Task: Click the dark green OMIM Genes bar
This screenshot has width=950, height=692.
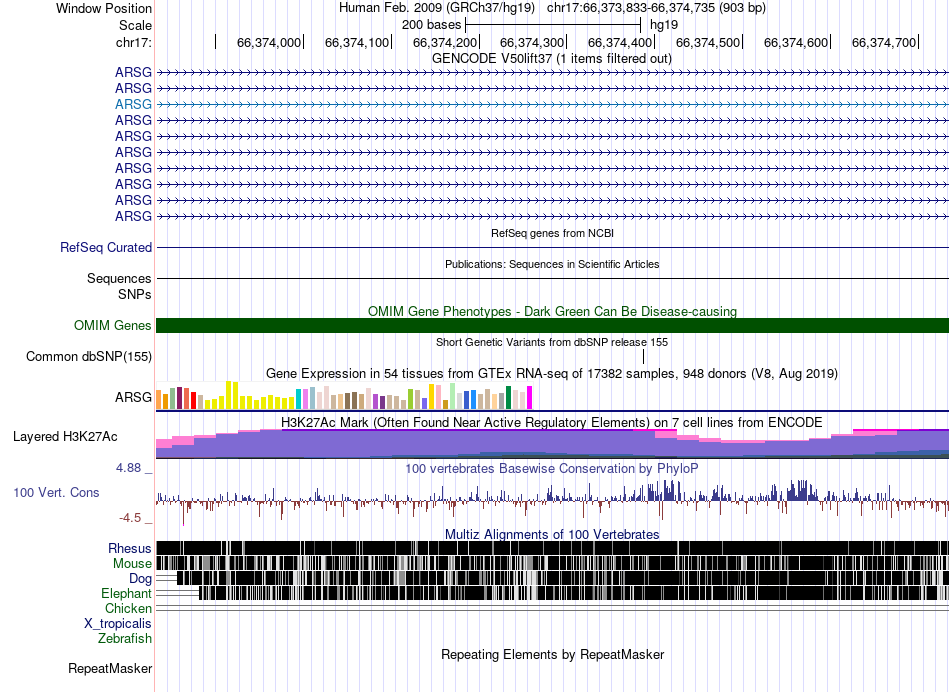Action: point(553,325)
